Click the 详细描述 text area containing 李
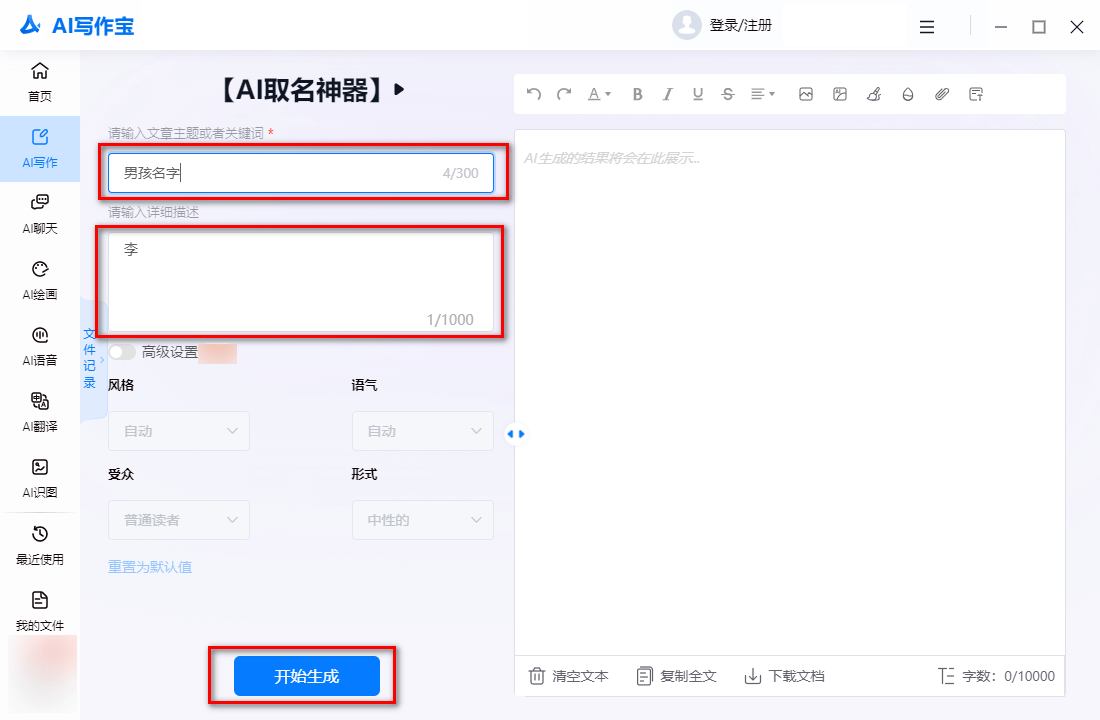This screenshot has width=1100, height=720. (x=300, y=282)
